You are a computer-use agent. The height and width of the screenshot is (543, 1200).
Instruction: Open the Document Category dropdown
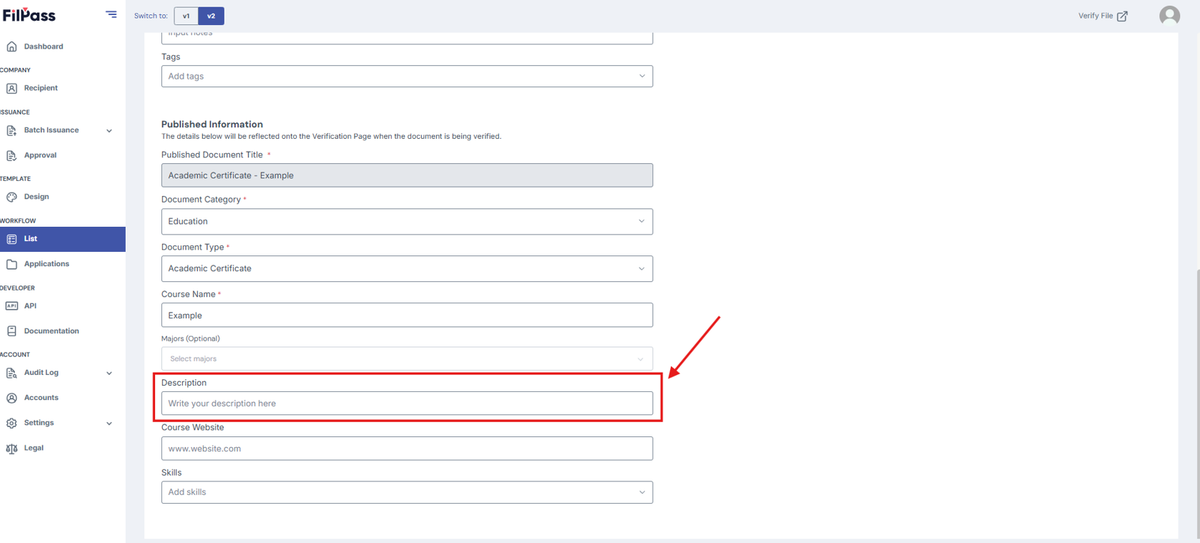coord(407,221)
